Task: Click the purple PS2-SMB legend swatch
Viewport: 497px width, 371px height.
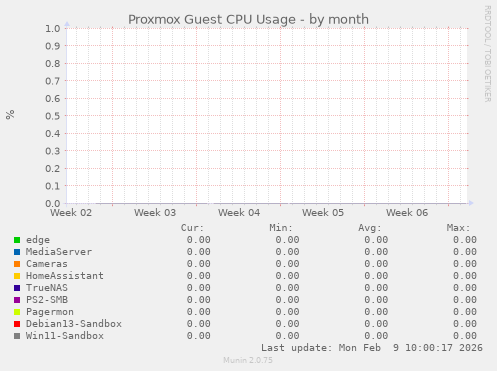Action: 17,300
